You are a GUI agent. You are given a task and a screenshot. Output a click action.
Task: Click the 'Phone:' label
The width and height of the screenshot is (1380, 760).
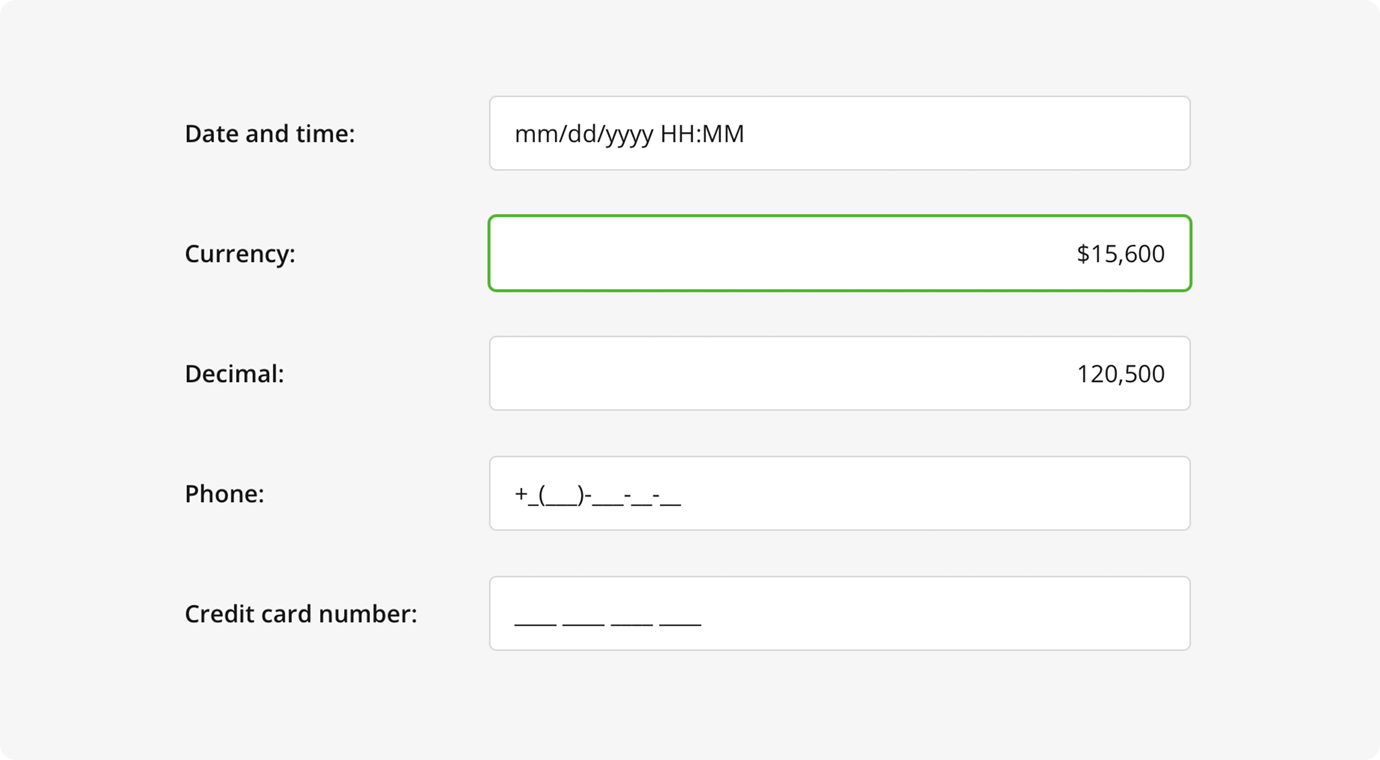(224, 493)
